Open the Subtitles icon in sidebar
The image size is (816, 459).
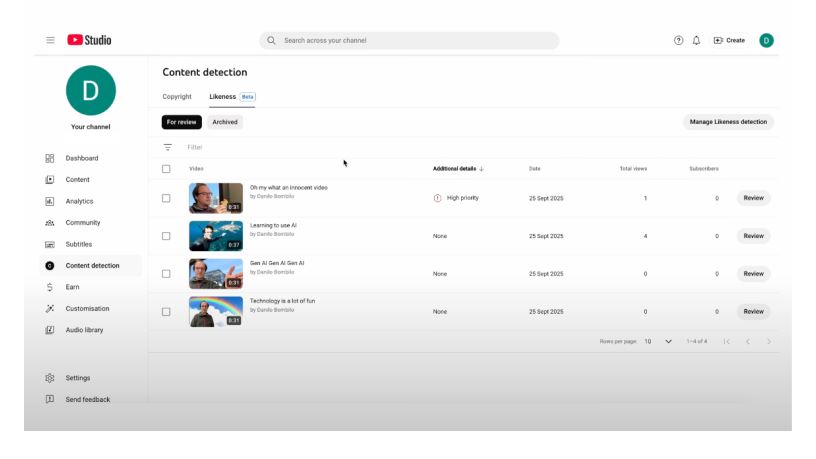(49, 244)
